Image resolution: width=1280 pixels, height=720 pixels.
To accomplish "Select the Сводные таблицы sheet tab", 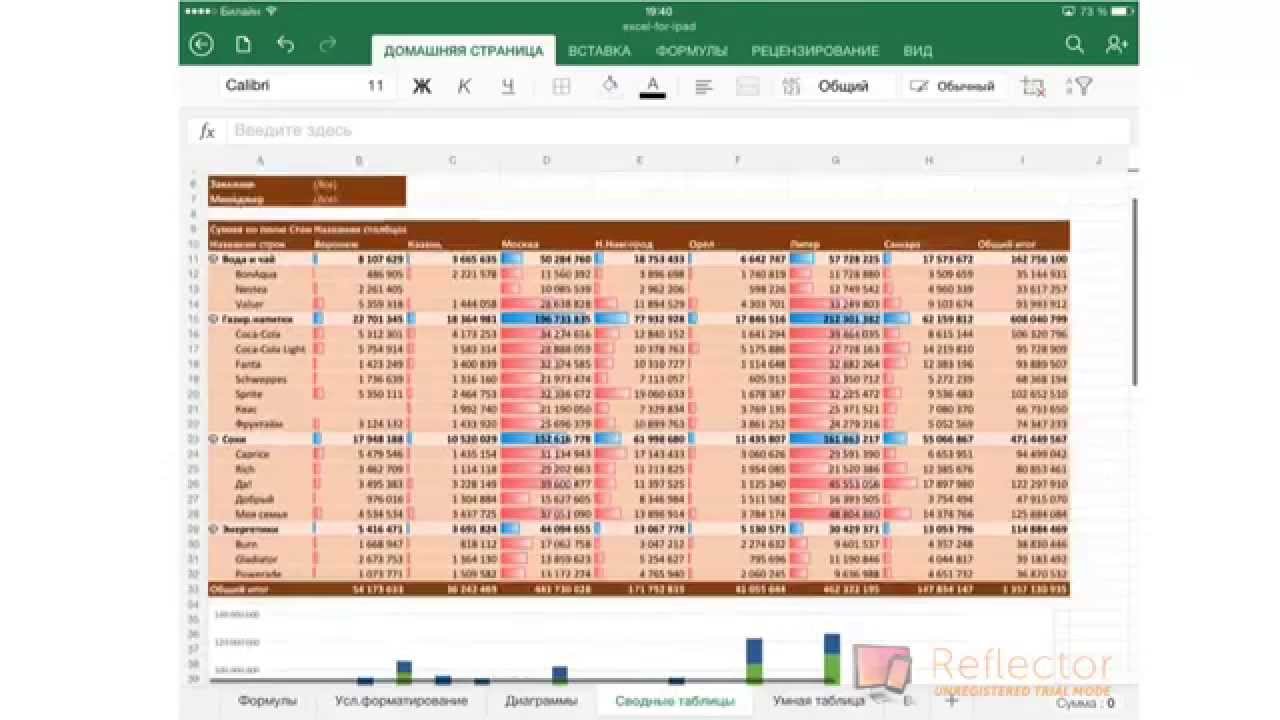I will [674, 701].
